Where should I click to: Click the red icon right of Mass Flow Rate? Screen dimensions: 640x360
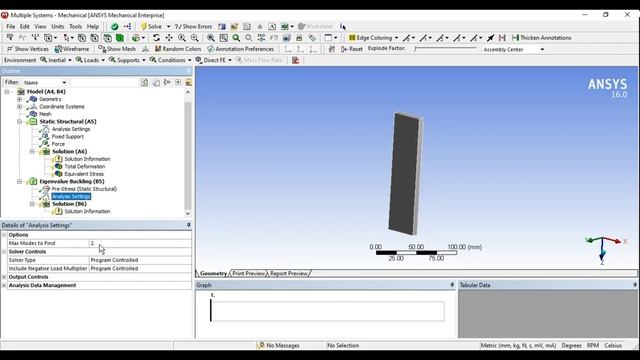coord(296,60)
